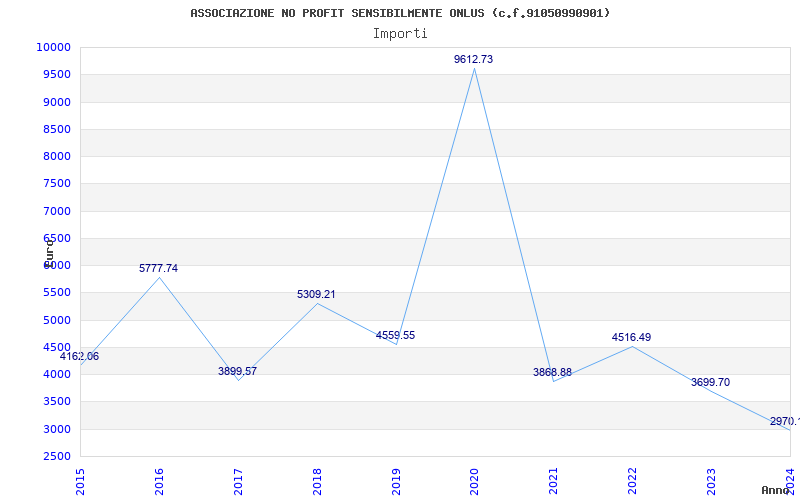Click the 5000 y-axis tick label
This screenshot has height=500, width=800.
click(x=56, y=320)
